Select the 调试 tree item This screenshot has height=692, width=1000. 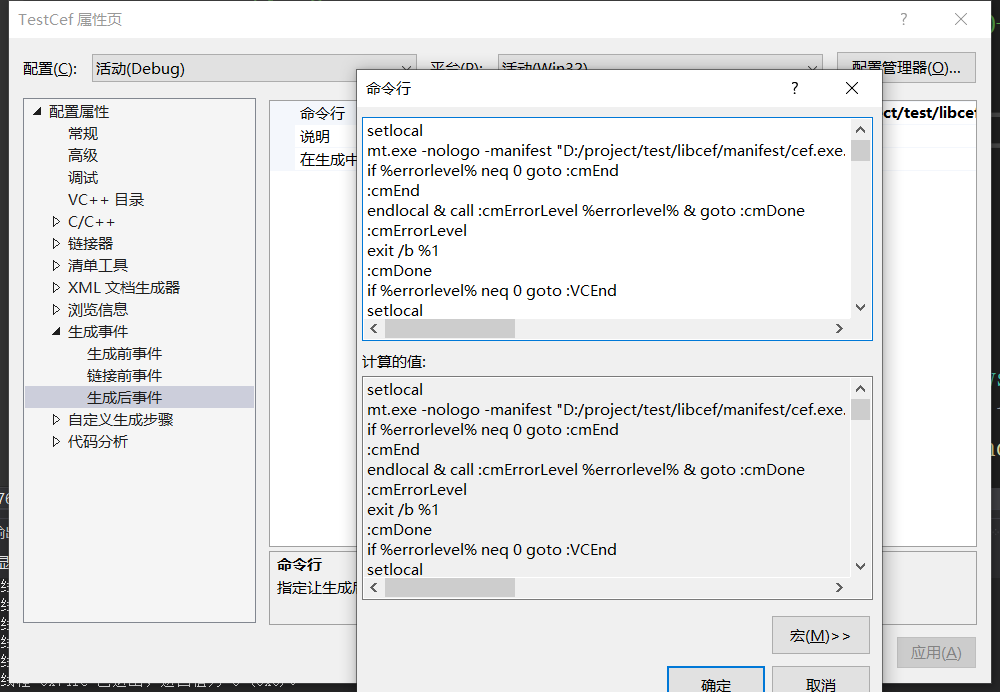coord(82,177)
